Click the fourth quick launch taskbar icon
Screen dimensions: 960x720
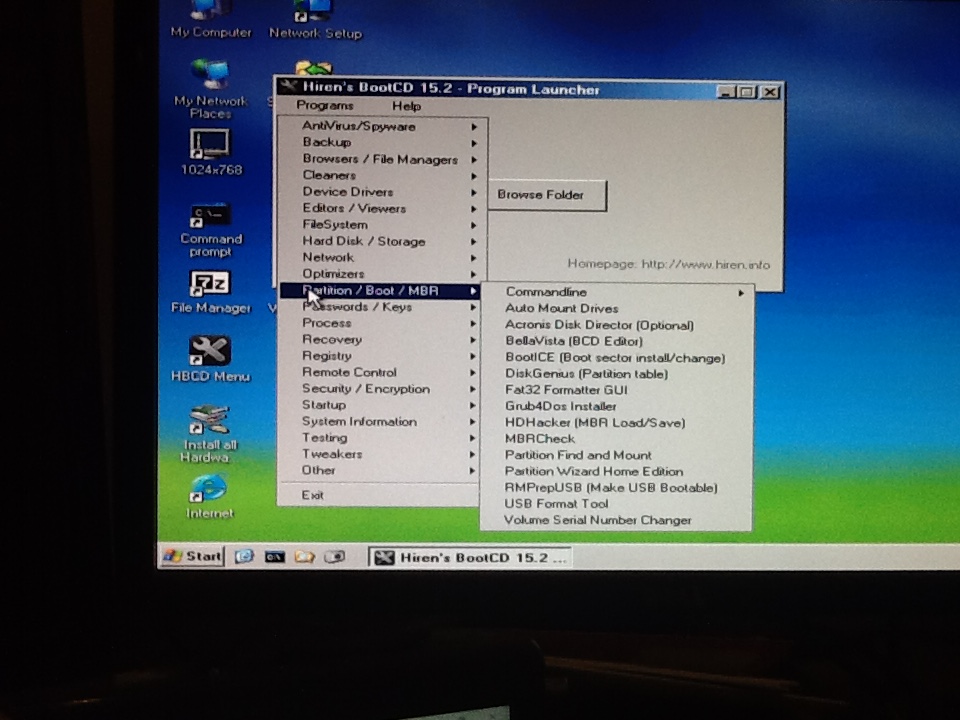pyautogui.click(x=334, y=557)
